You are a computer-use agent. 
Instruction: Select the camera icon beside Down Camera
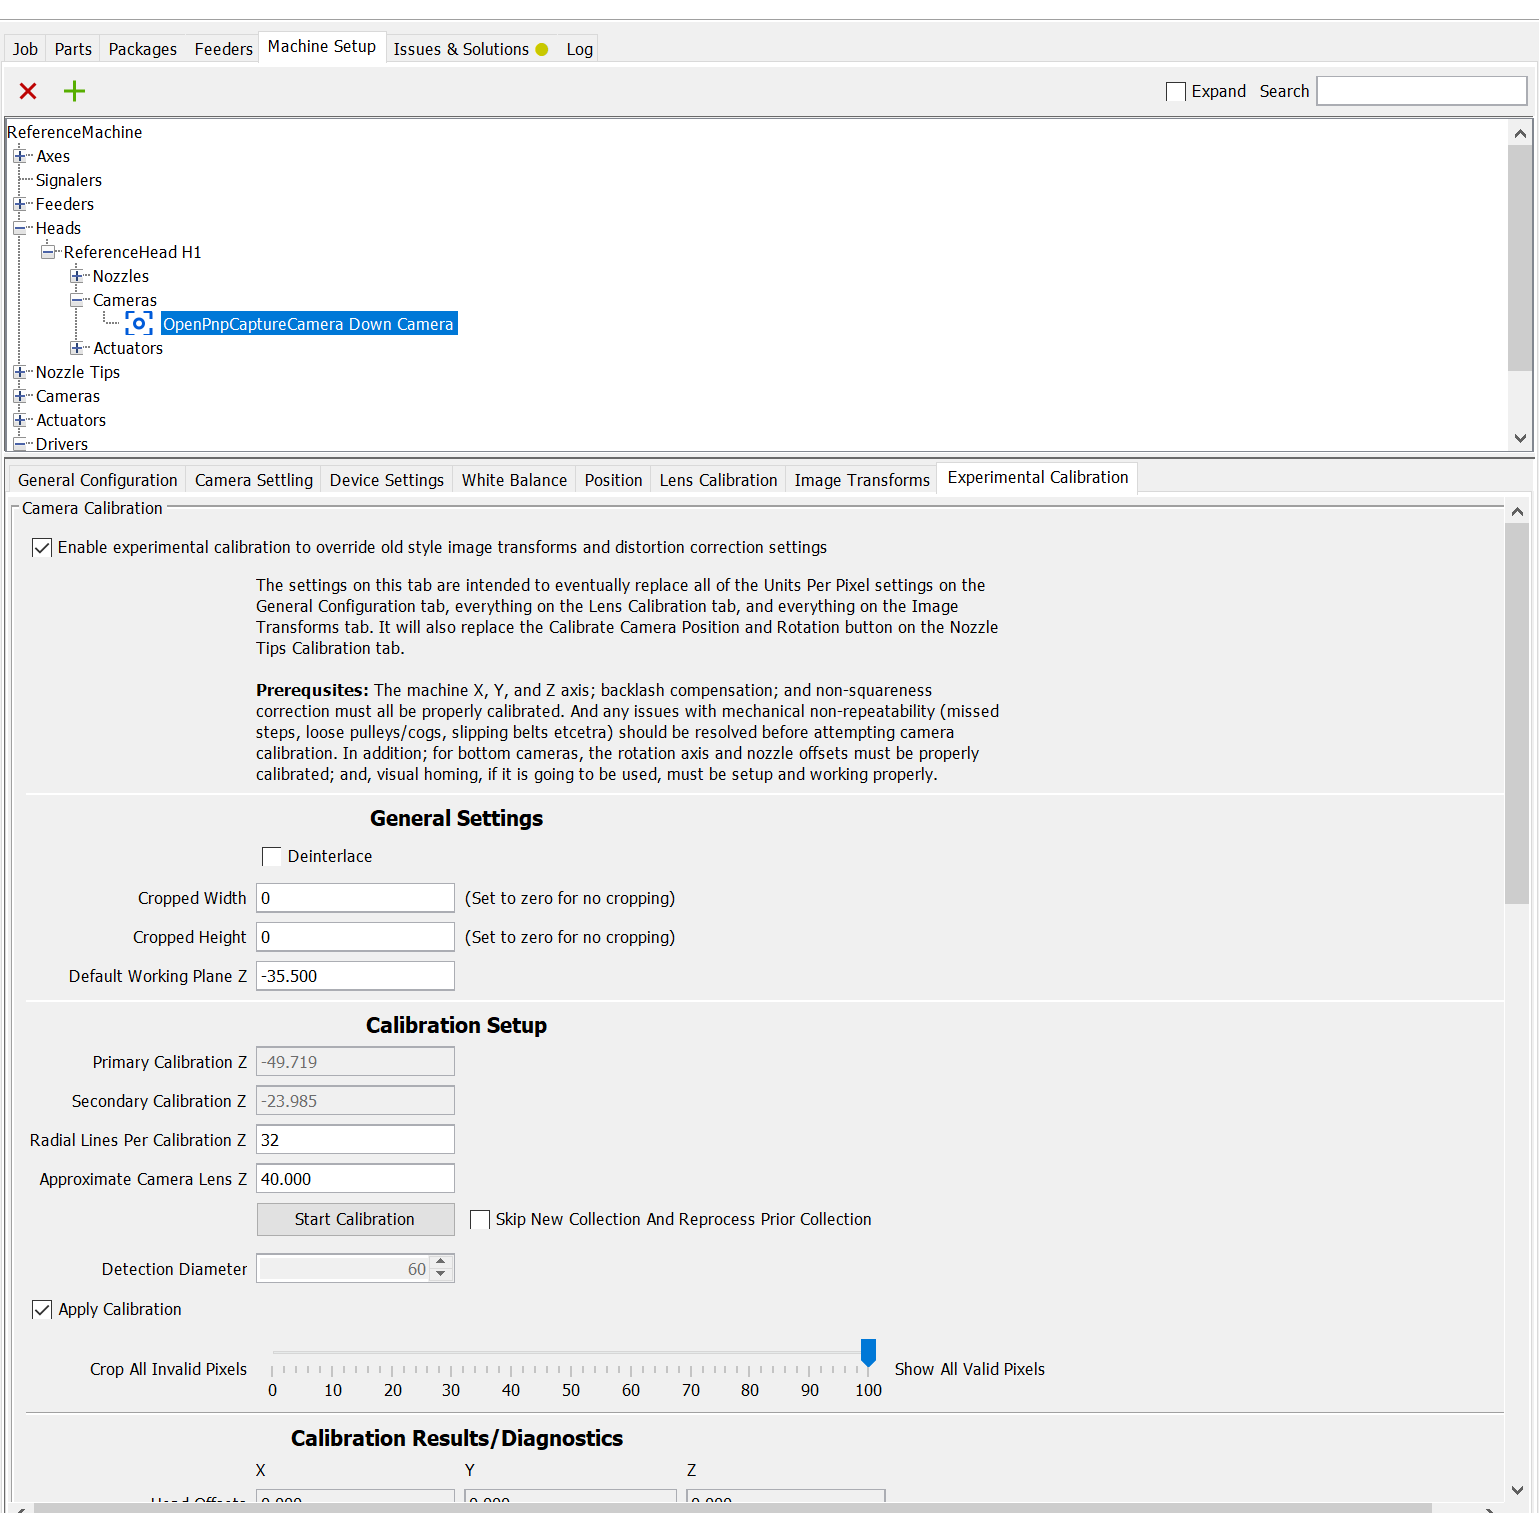tap(138, 323)
